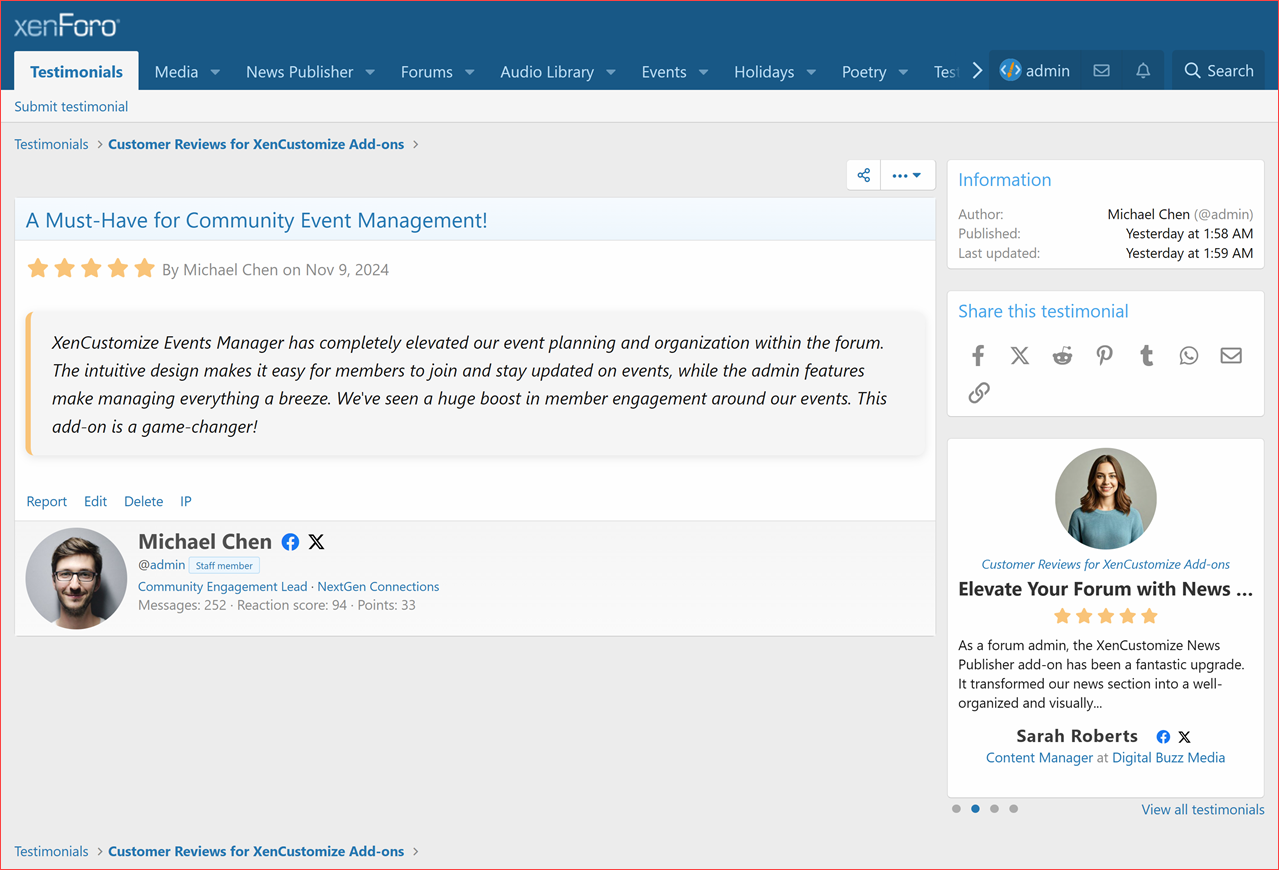Viewport: 1279px width, 870px height.
Task: Open Sarah Roberts' Facebook icon
Action: point(1163,737)
